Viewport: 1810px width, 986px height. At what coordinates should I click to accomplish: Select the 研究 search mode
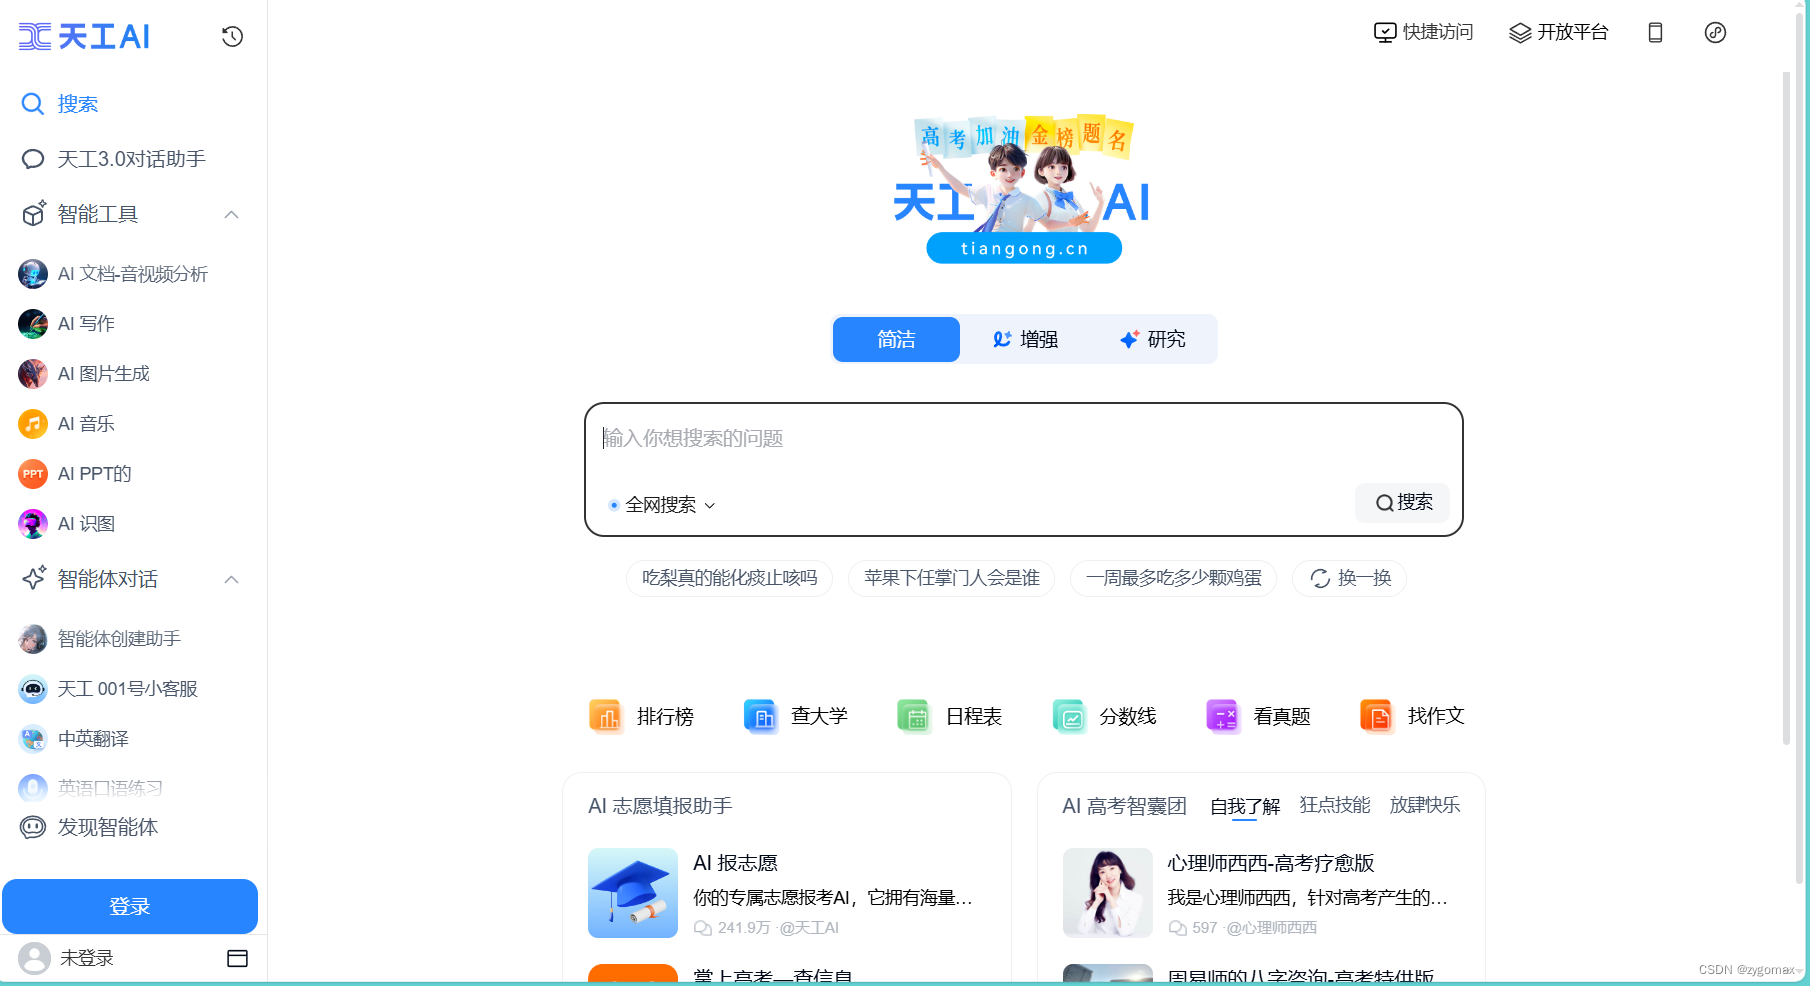coord(1153,340)
